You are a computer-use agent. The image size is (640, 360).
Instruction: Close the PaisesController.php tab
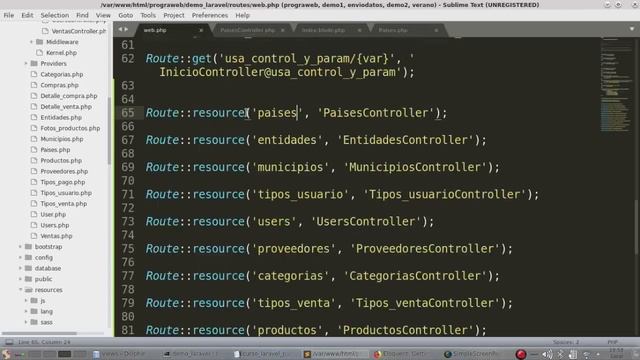[x=282, y=30]
